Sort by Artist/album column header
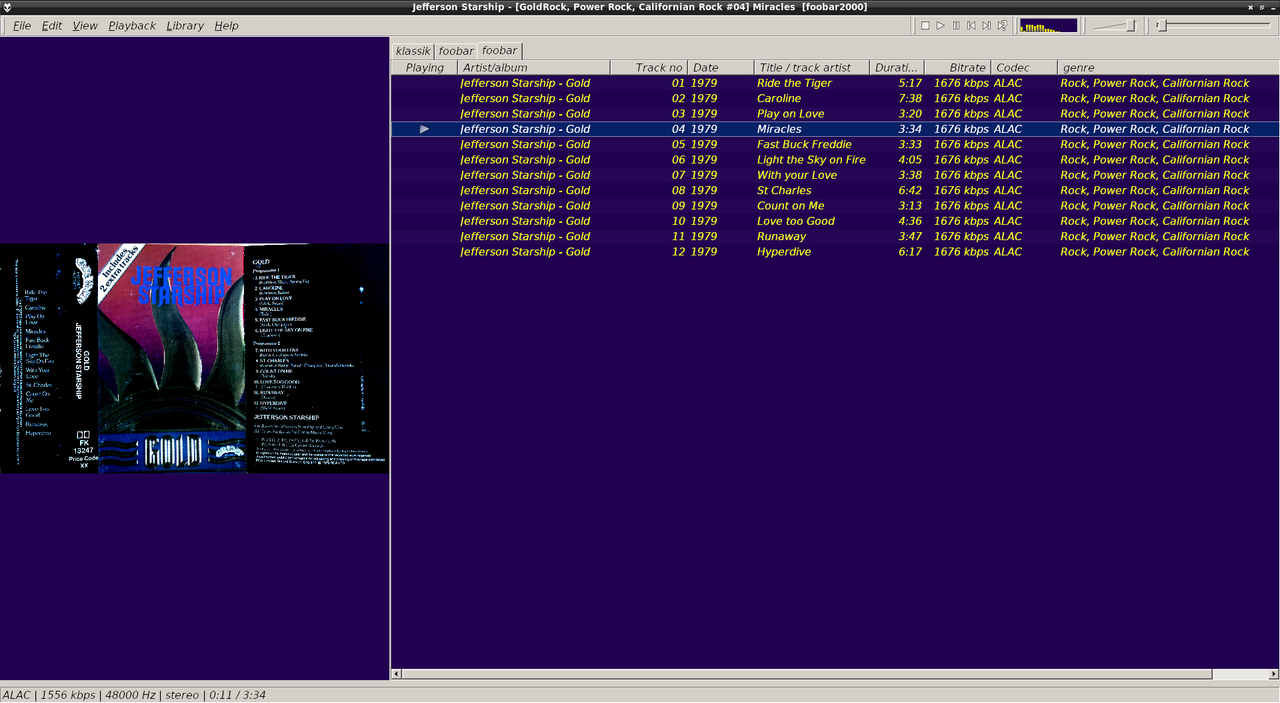The height and width of the screenshot is (703, 1280). (x=534, y=67)
